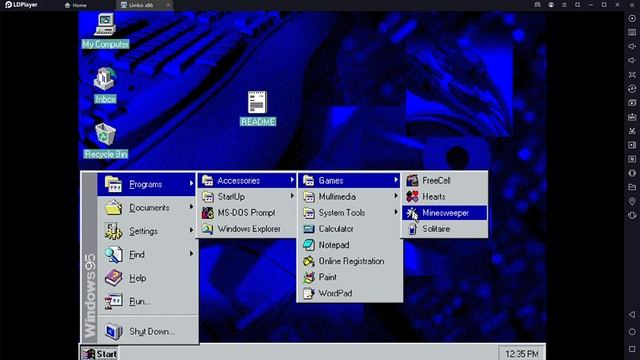Click LDPlayer sidebar location pin icon

[x=632, y=201]
